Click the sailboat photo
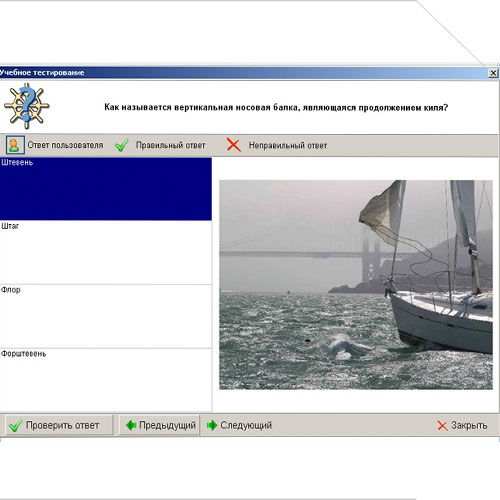The height and width of the screenshot is (500, 500). 356,285
